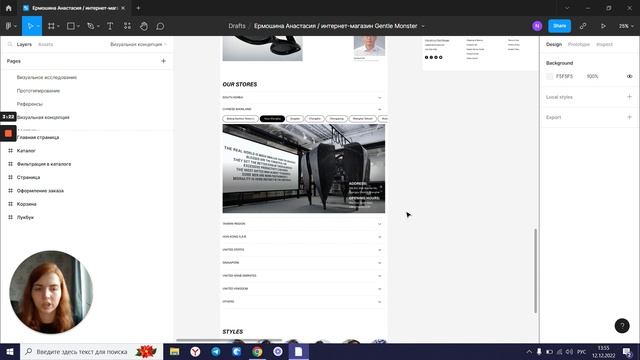Screen dimensions: 640x360
Task: Select the Оформление заказа layer
Action: (x=40, y=191)
